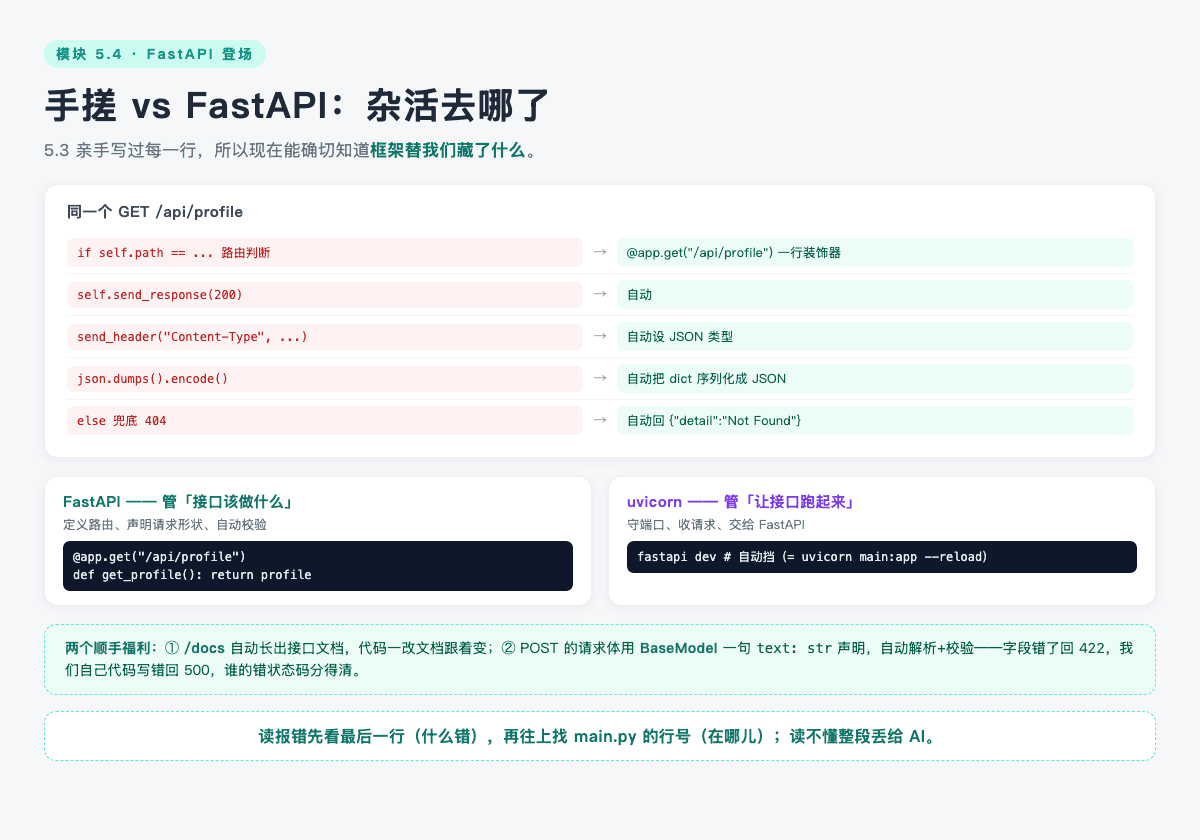This screenshot has width=1200, height=840.
Task: Click the subtitle 同一个 GET /api/profile
Action: [x=155, y=212]
